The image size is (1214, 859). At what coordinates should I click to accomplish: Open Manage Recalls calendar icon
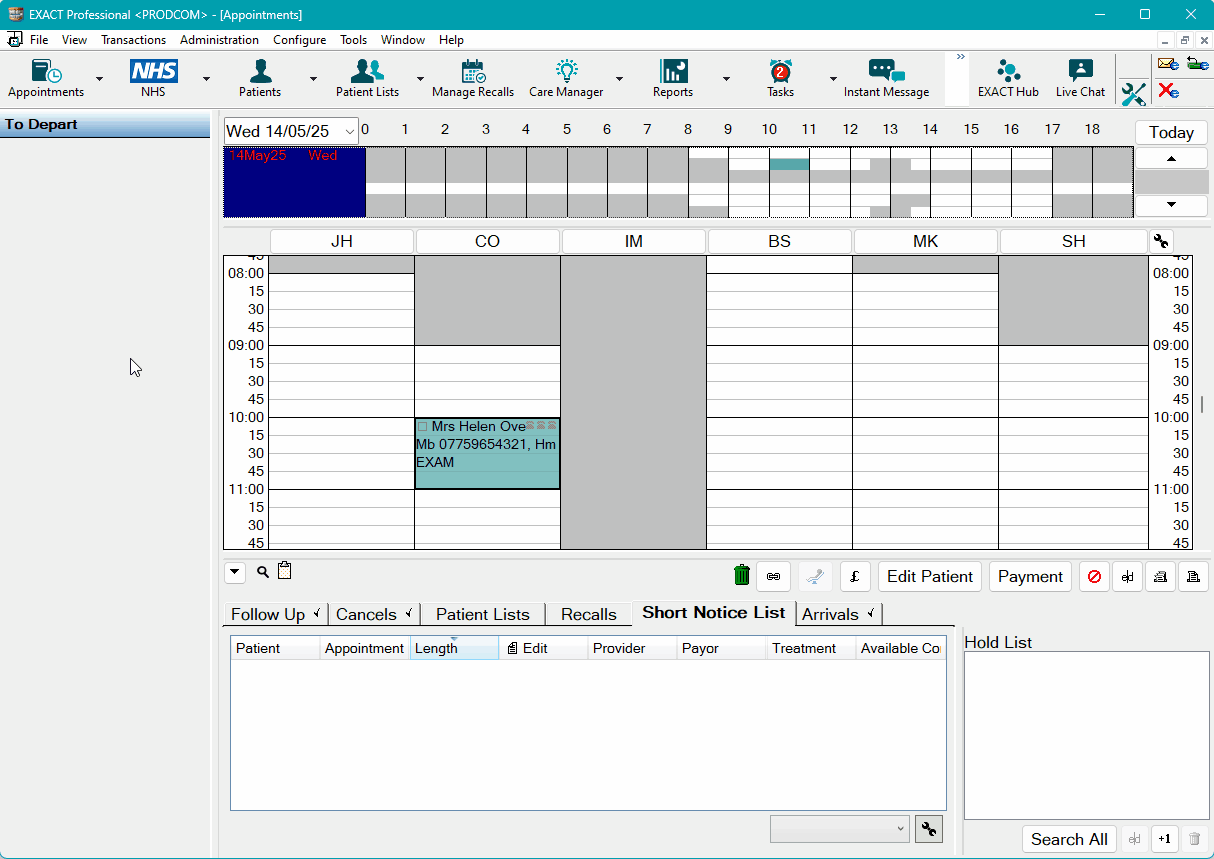tap(473, 78)
